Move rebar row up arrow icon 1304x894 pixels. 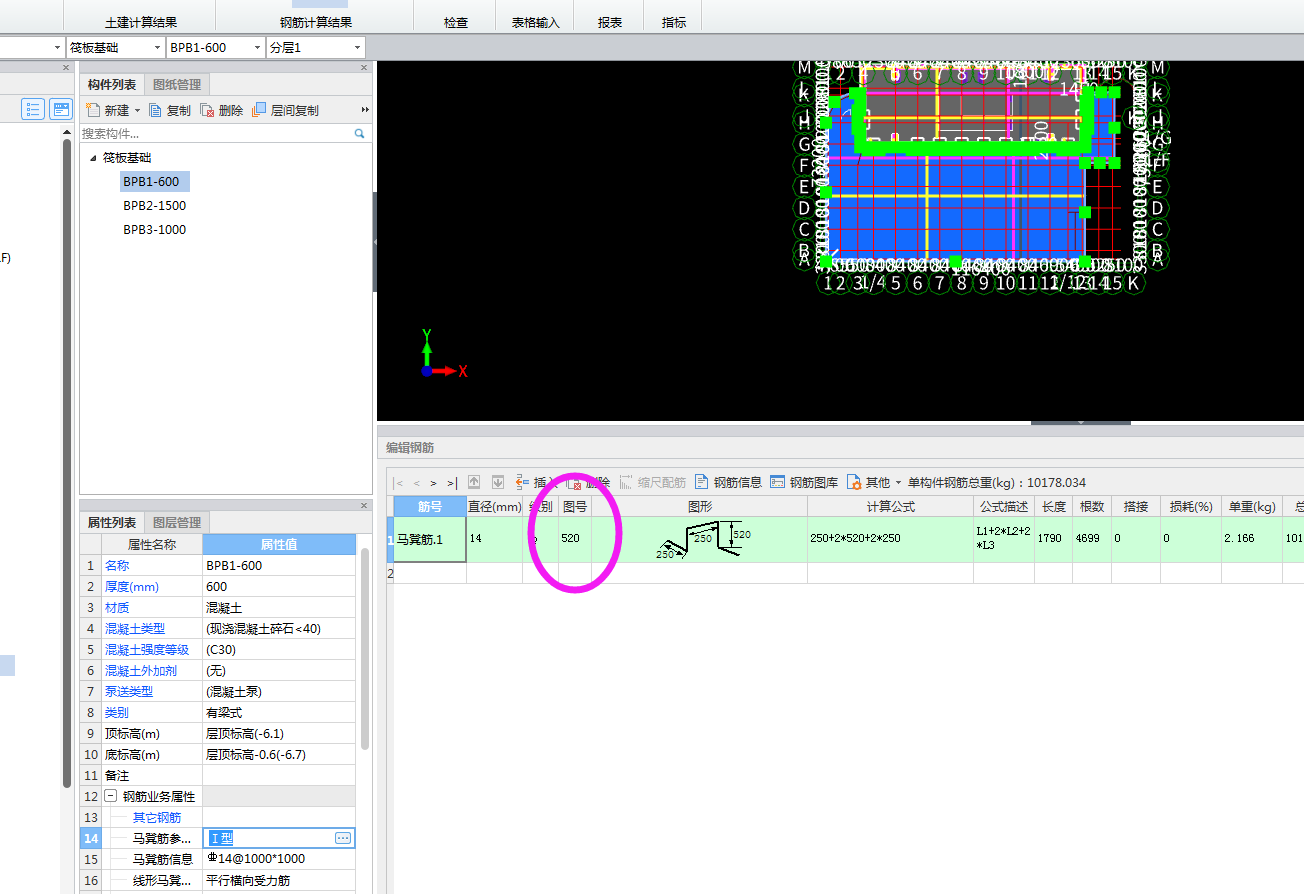click(475, 482)
